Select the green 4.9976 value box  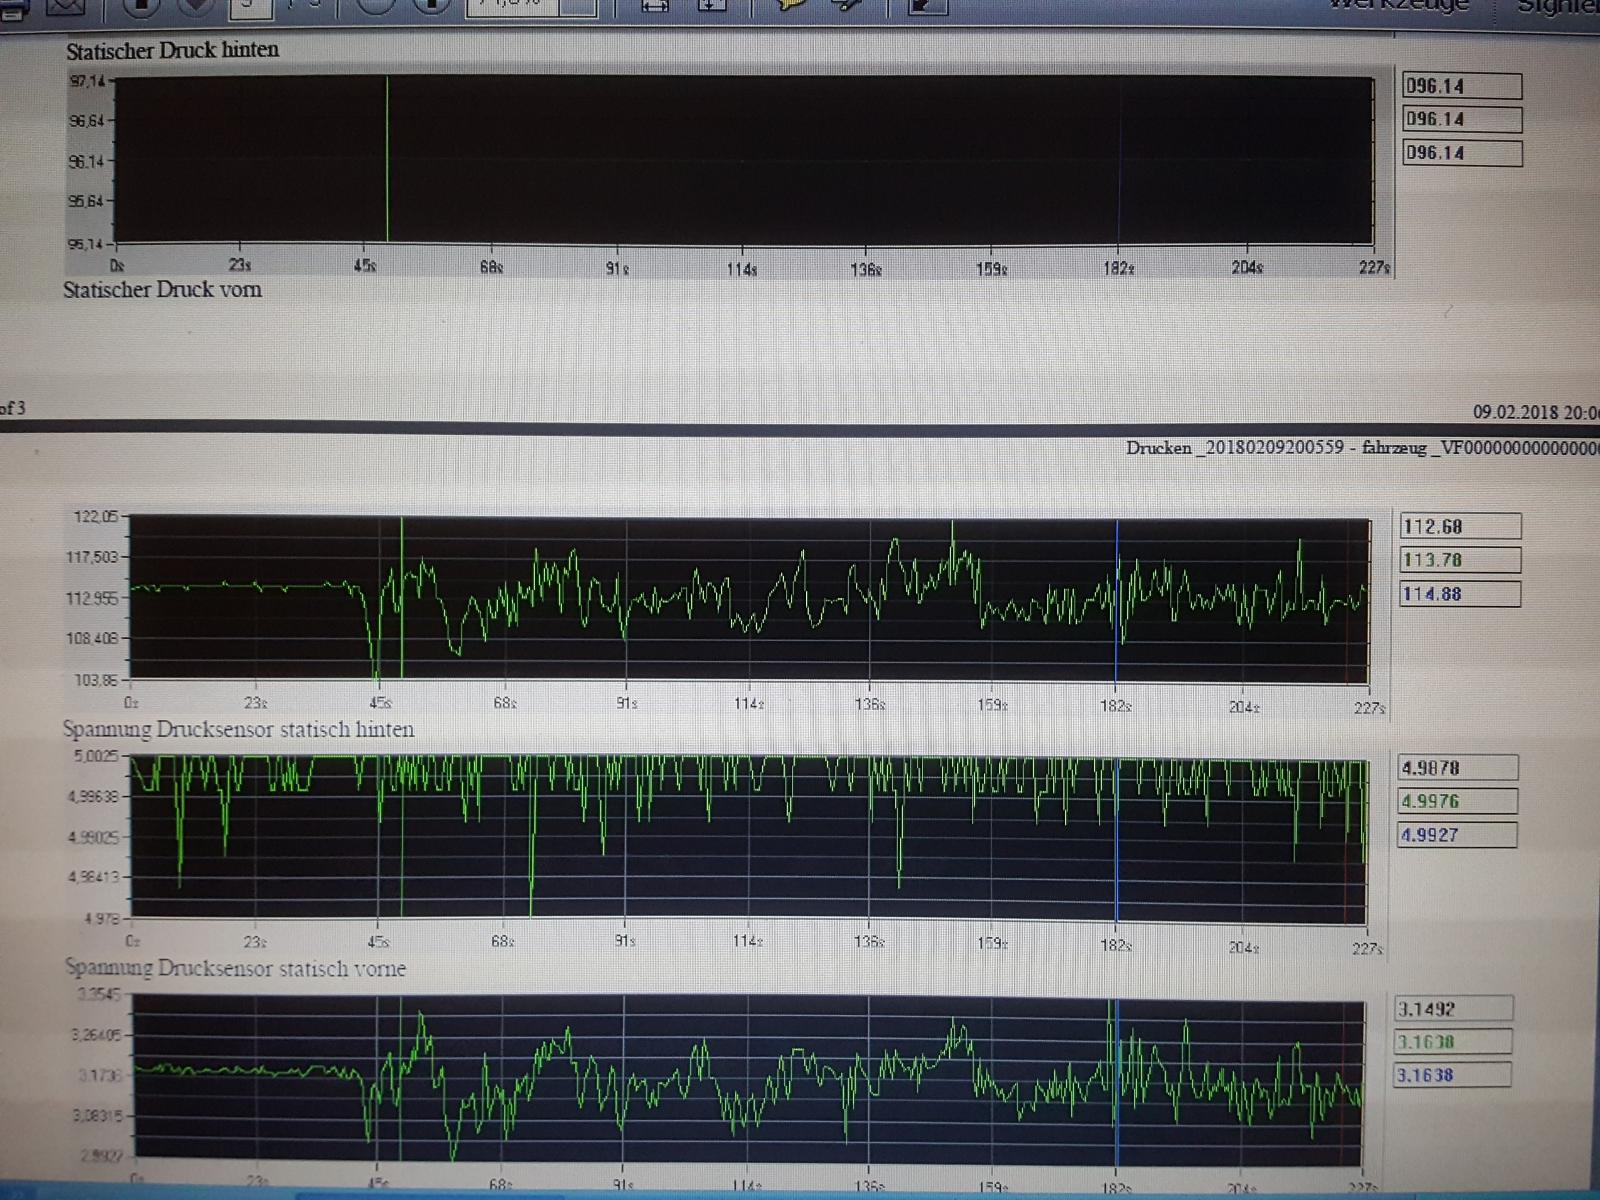1458,801
